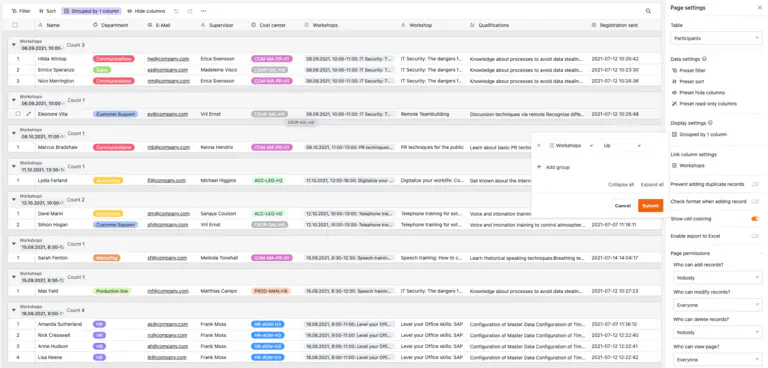Click the Name column header
Image resolution: width=768 pixels, height=368 pixels.
[x=53, y=25]
